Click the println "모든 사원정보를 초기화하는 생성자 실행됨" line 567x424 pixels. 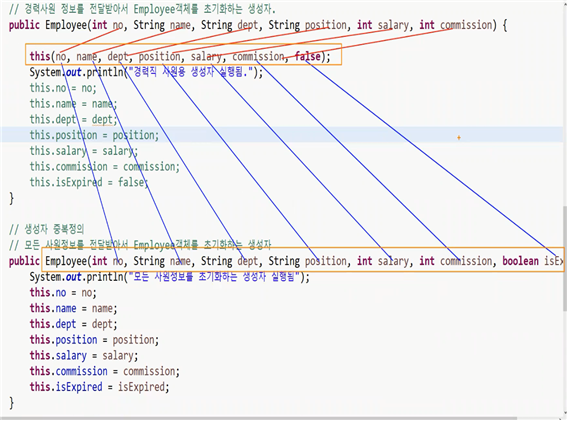tap(170, 277)
